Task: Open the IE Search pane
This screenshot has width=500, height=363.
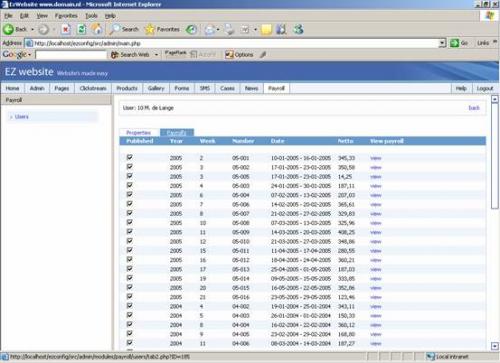Action: point(124,29)
